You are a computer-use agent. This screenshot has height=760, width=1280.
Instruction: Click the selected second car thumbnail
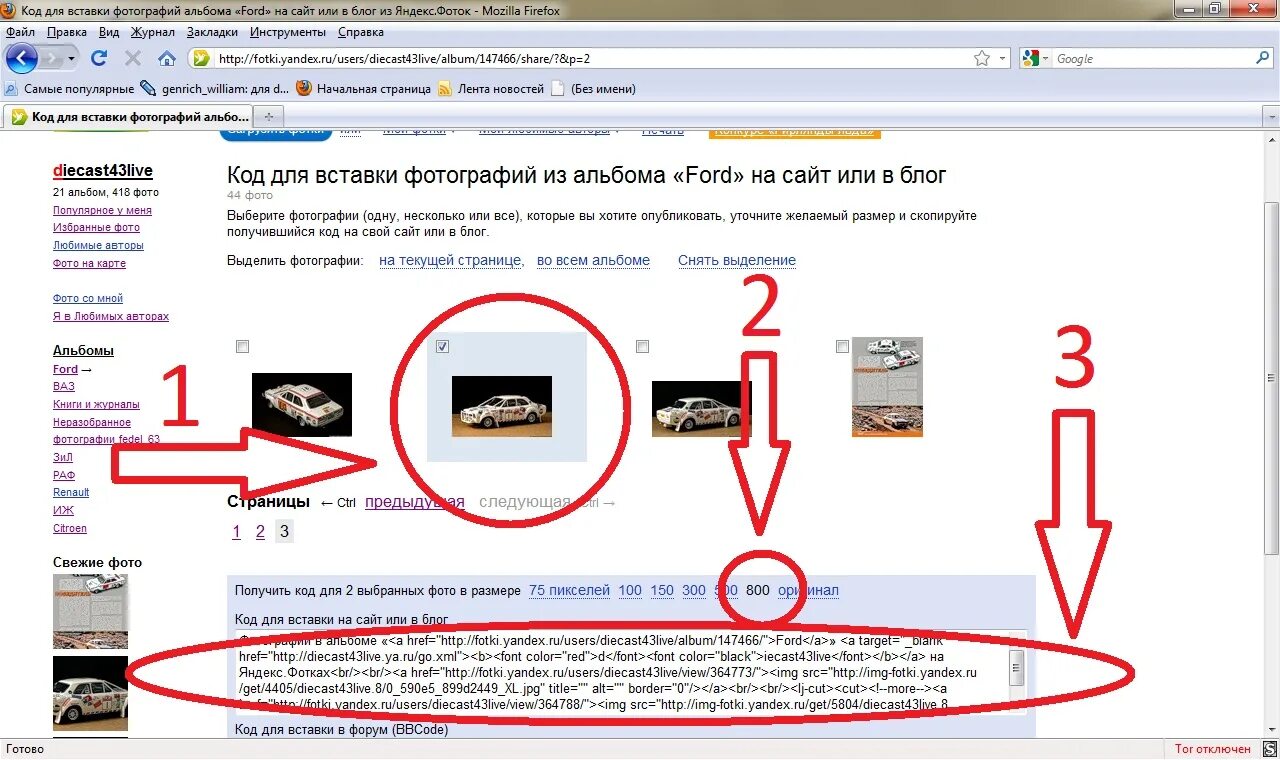pyautogui.click(x=502, y=406)
